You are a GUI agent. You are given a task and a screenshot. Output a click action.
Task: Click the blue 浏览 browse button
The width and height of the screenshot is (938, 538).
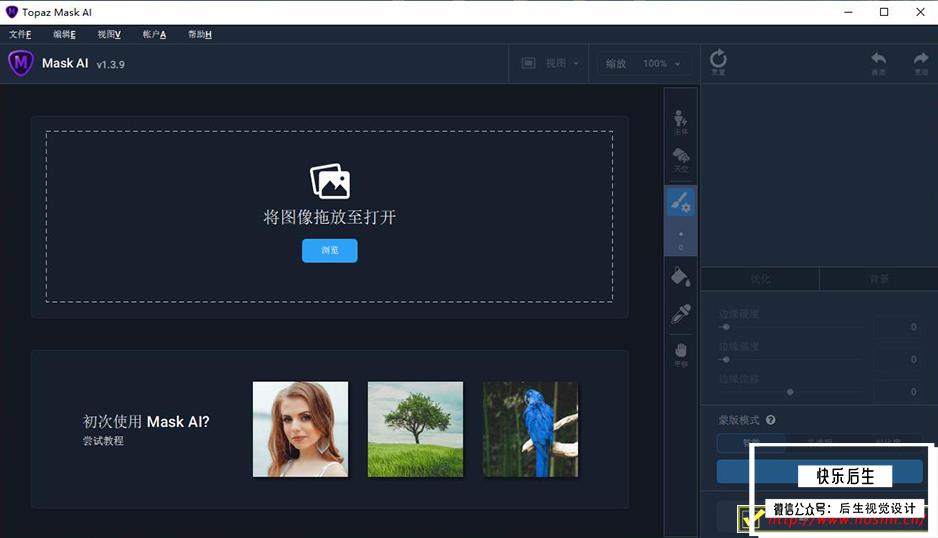(330, 250)
